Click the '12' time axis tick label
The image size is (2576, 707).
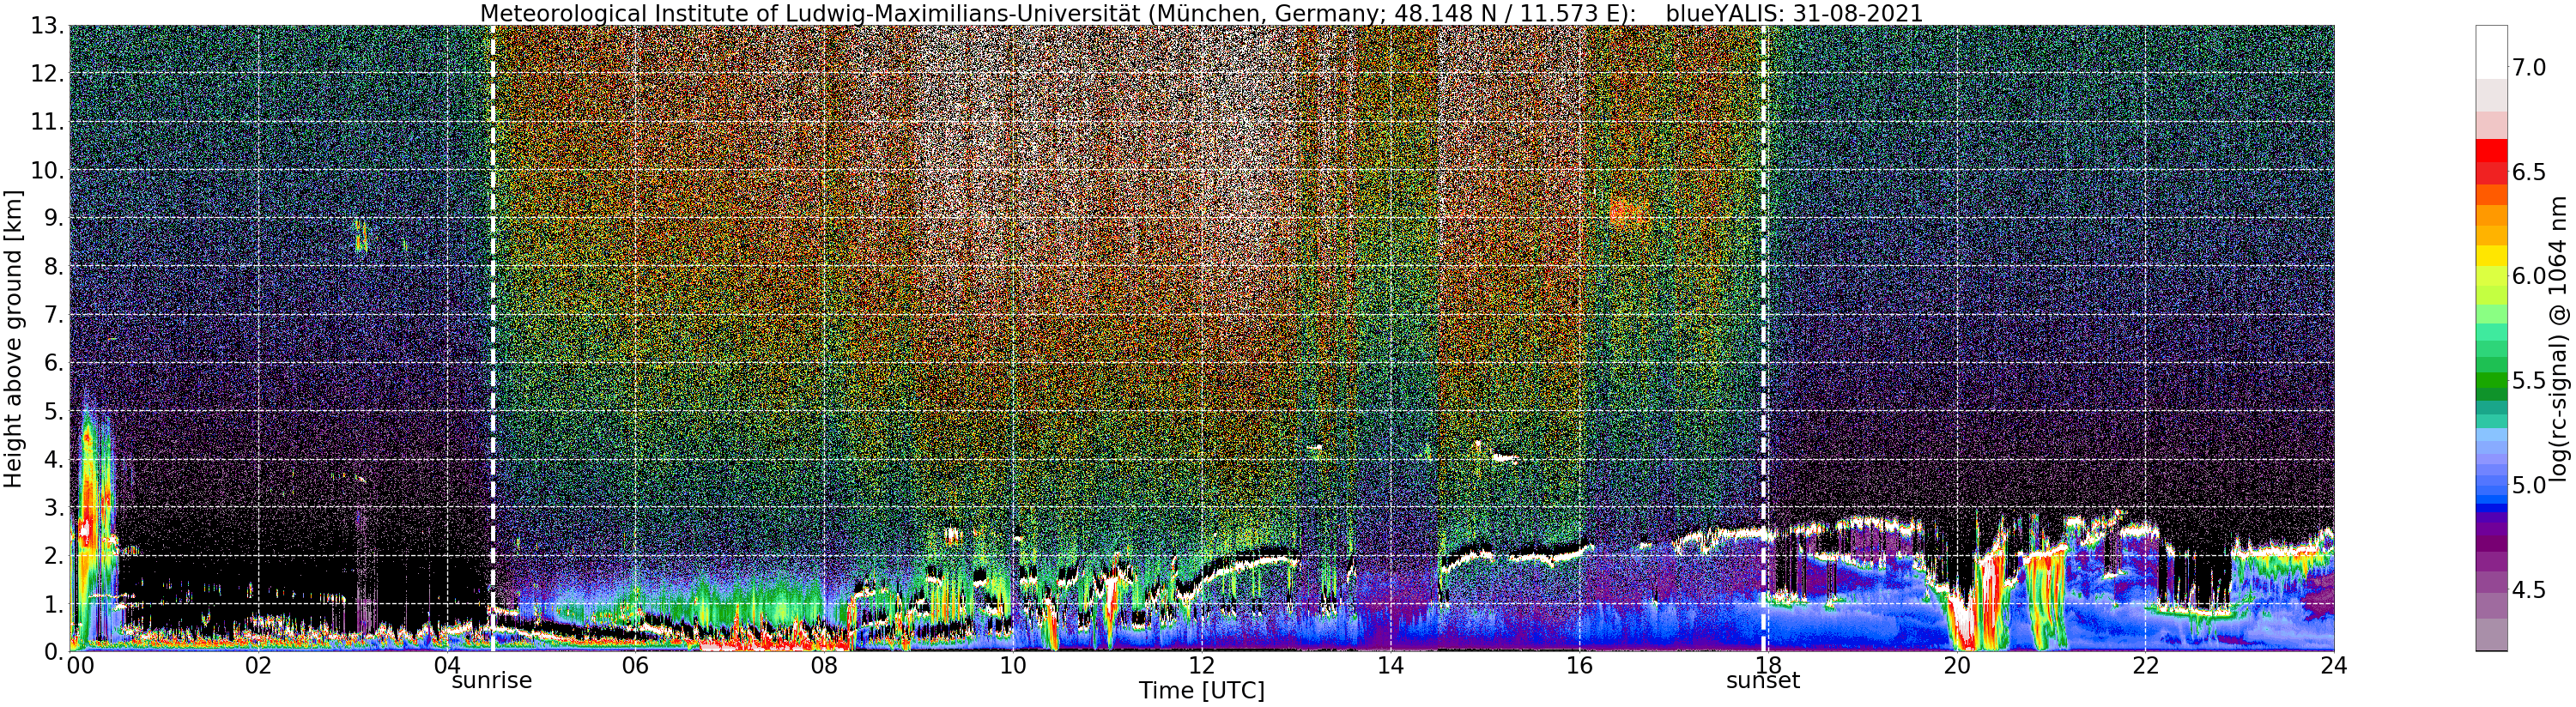coord(1201,666)
